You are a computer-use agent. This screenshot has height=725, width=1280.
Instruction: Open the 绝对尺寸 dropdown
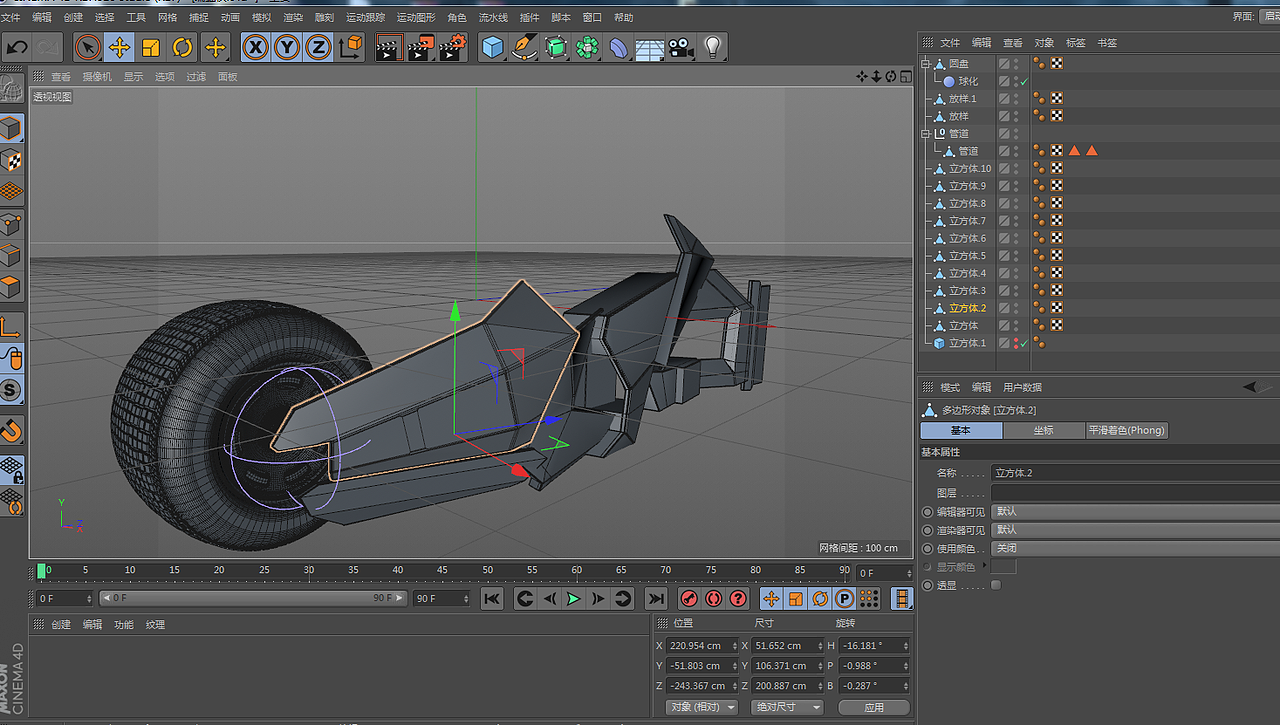click(786, 707)
